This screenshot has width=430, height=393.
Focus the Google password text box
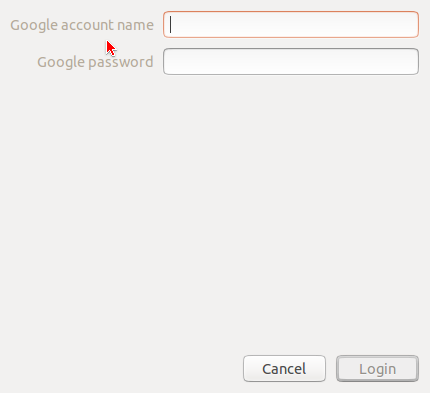coord(291,62)
